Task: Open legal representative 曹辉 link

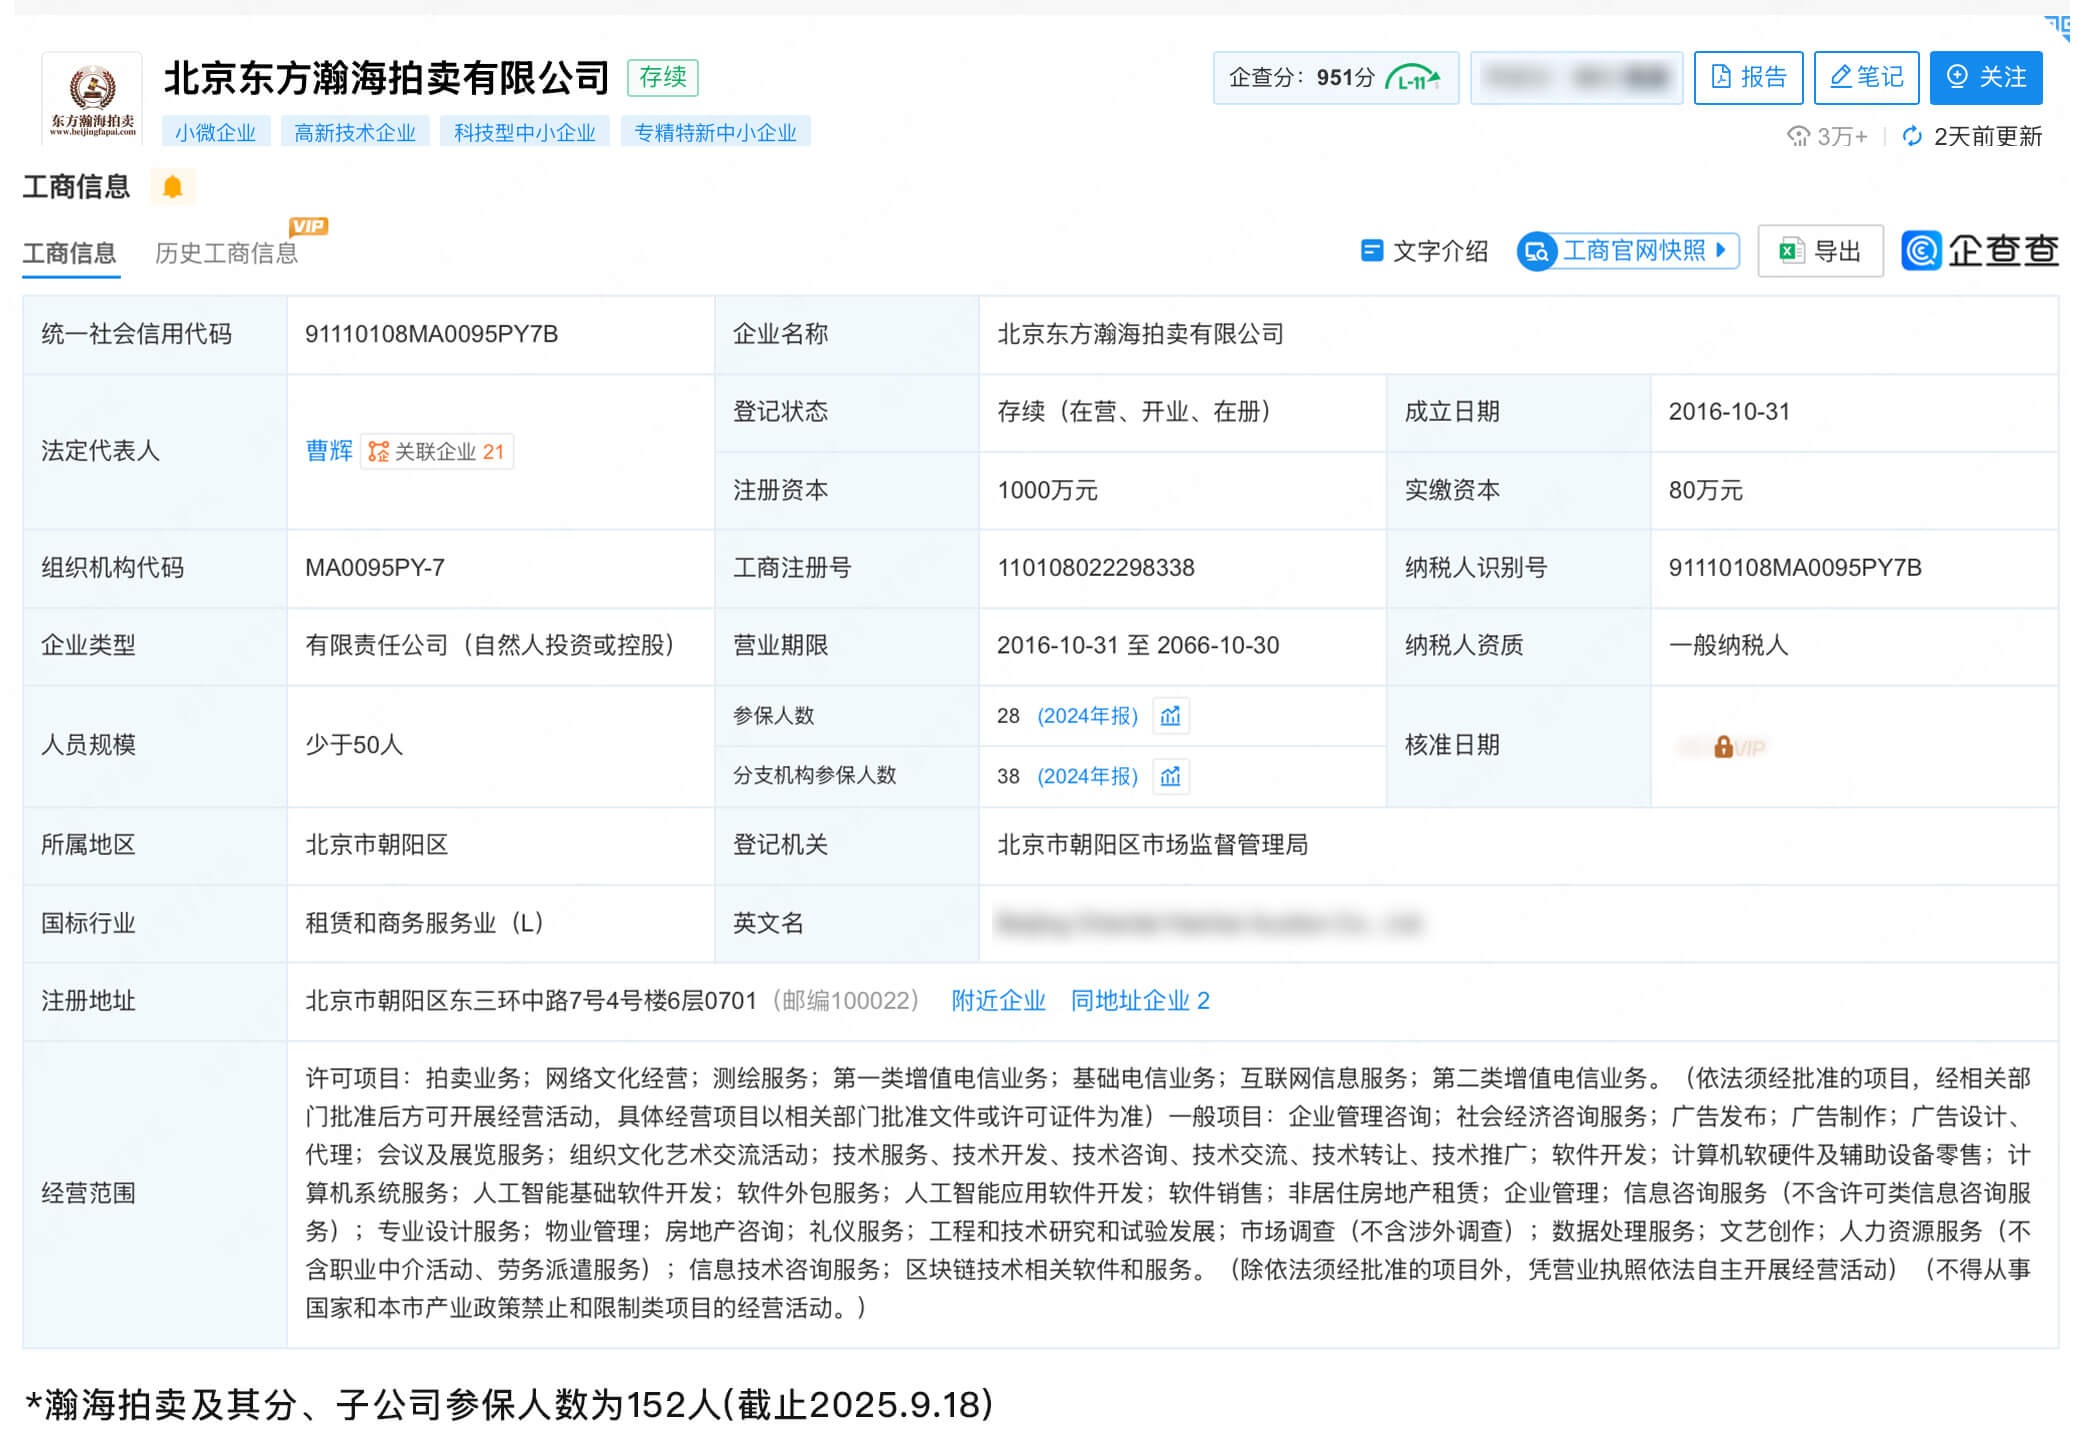Action: 329,451
